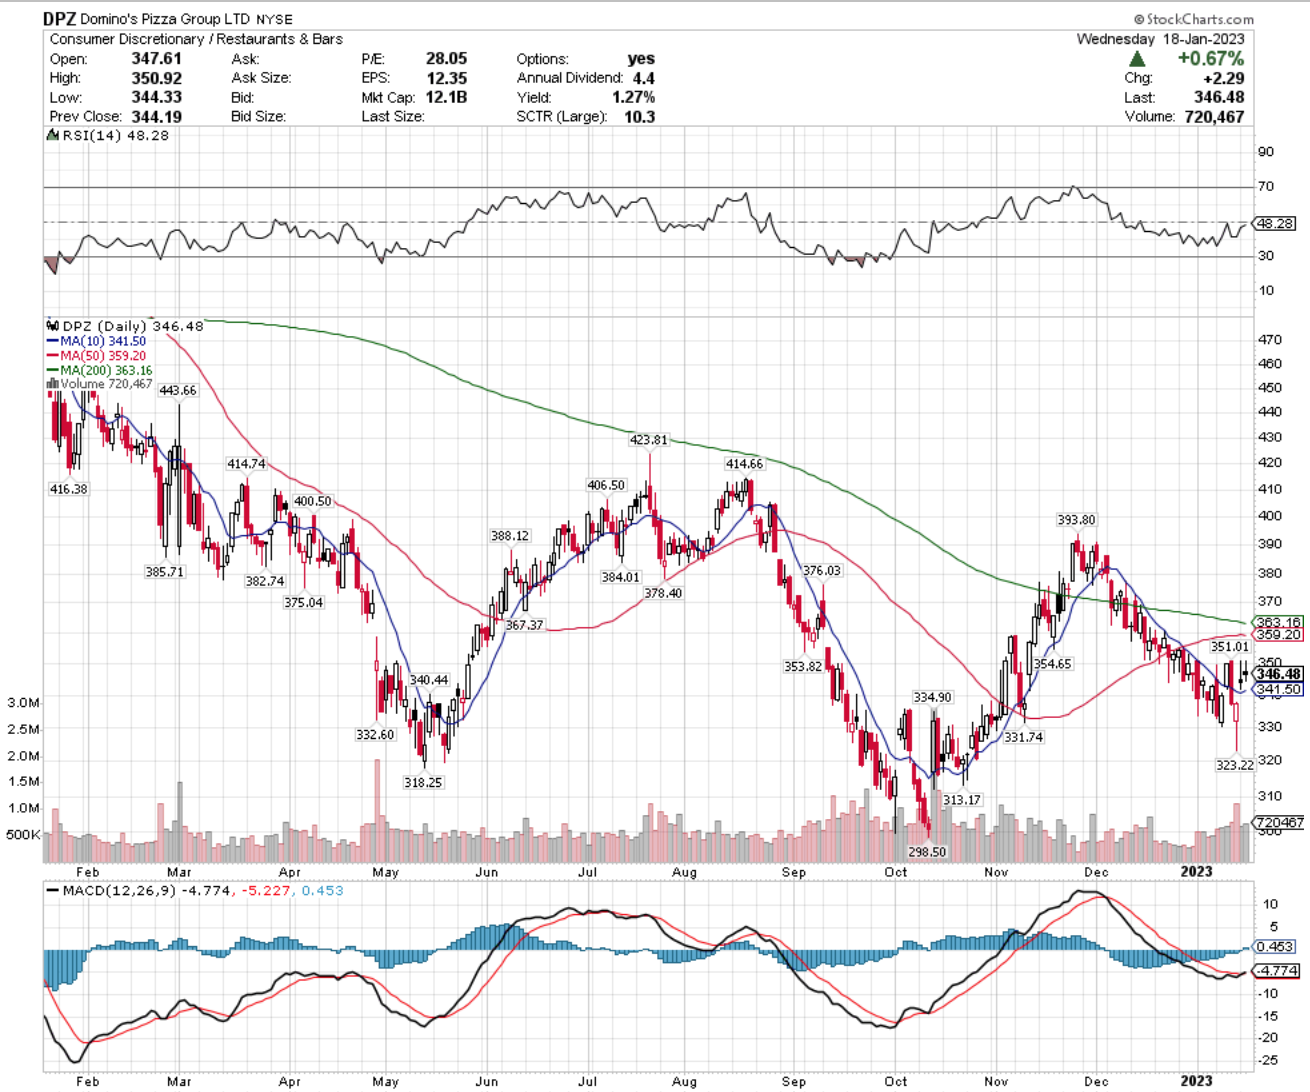Click the 416.38 price annotation
Screen dimensions: 1310x1092
(x=68, y=489)
